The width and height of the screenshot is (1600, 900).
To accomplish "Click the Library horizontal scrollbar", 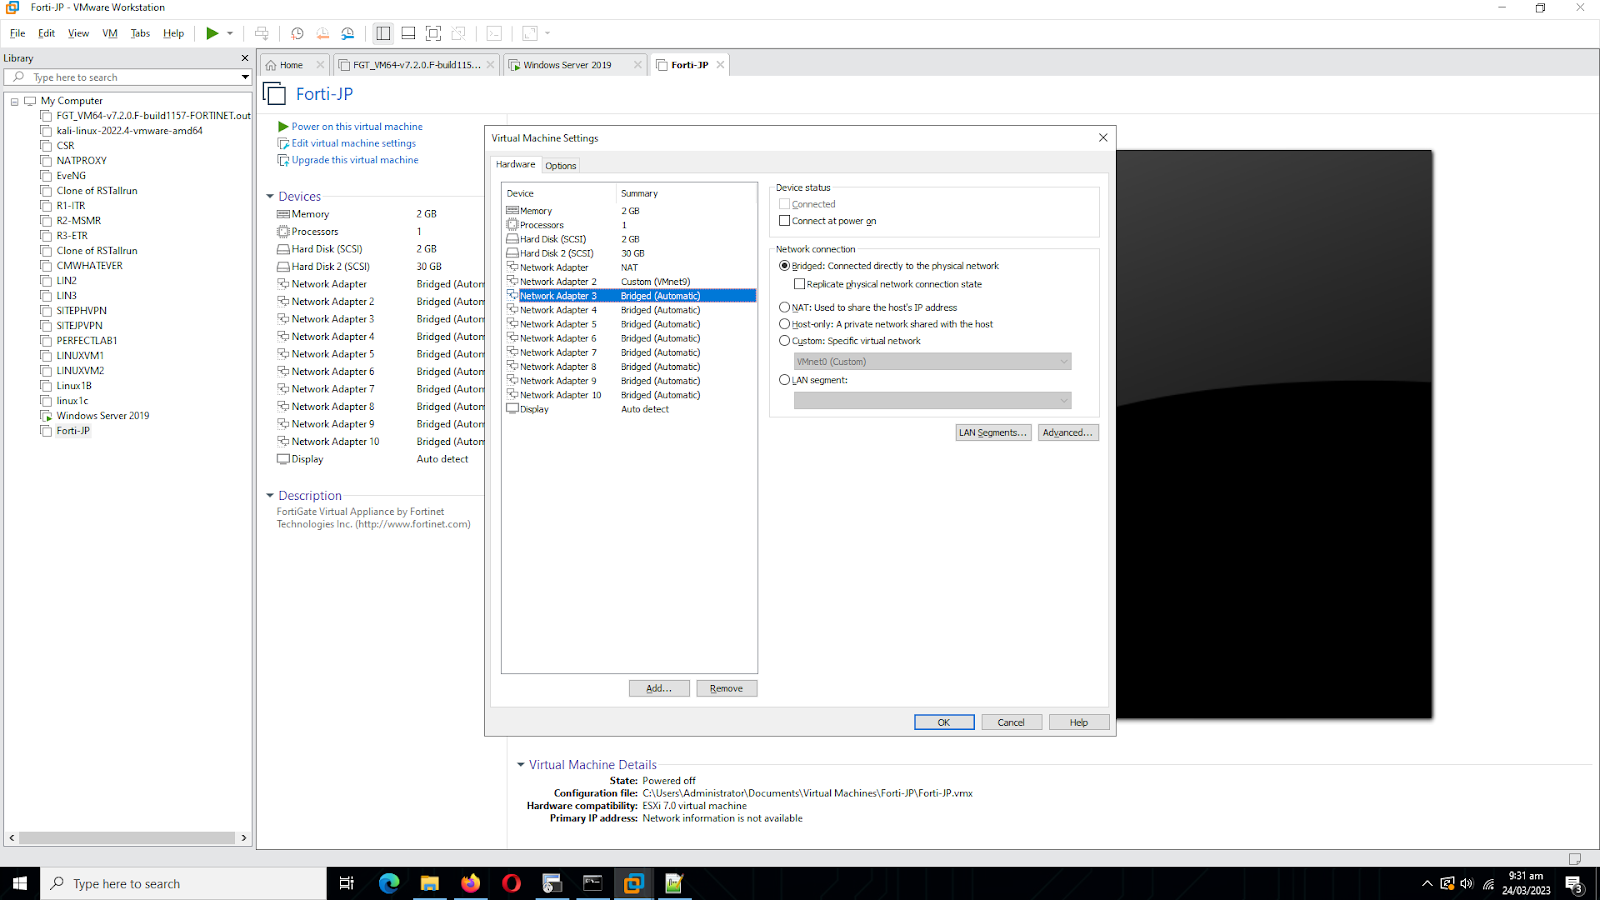I will [x=128, y=838].
